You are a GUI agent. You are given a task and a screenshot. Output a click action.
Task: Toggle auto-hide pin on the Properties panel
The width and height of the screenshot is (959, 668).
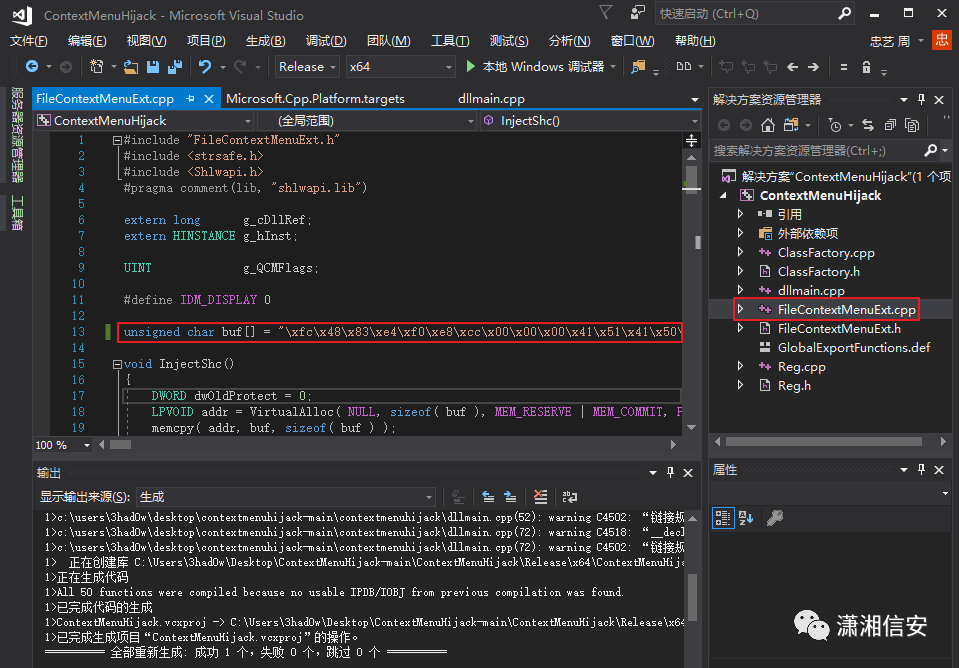pyautogui.click(x=921, y=469)
